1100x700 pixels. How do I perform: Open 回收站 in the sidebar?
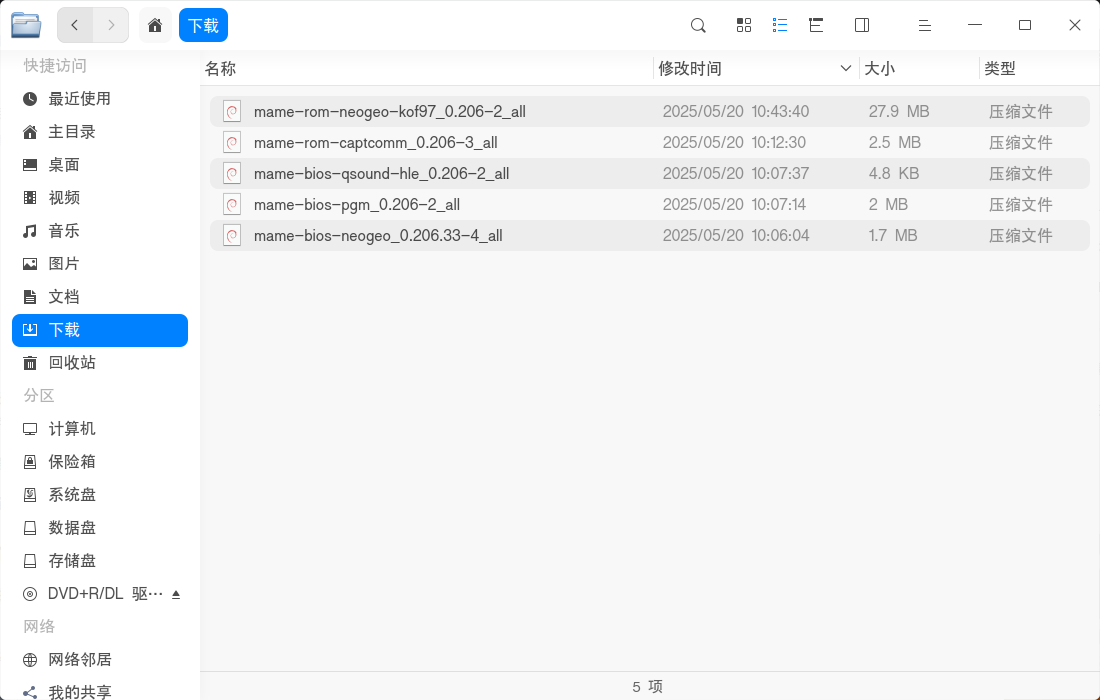click(x=100, y=363)
